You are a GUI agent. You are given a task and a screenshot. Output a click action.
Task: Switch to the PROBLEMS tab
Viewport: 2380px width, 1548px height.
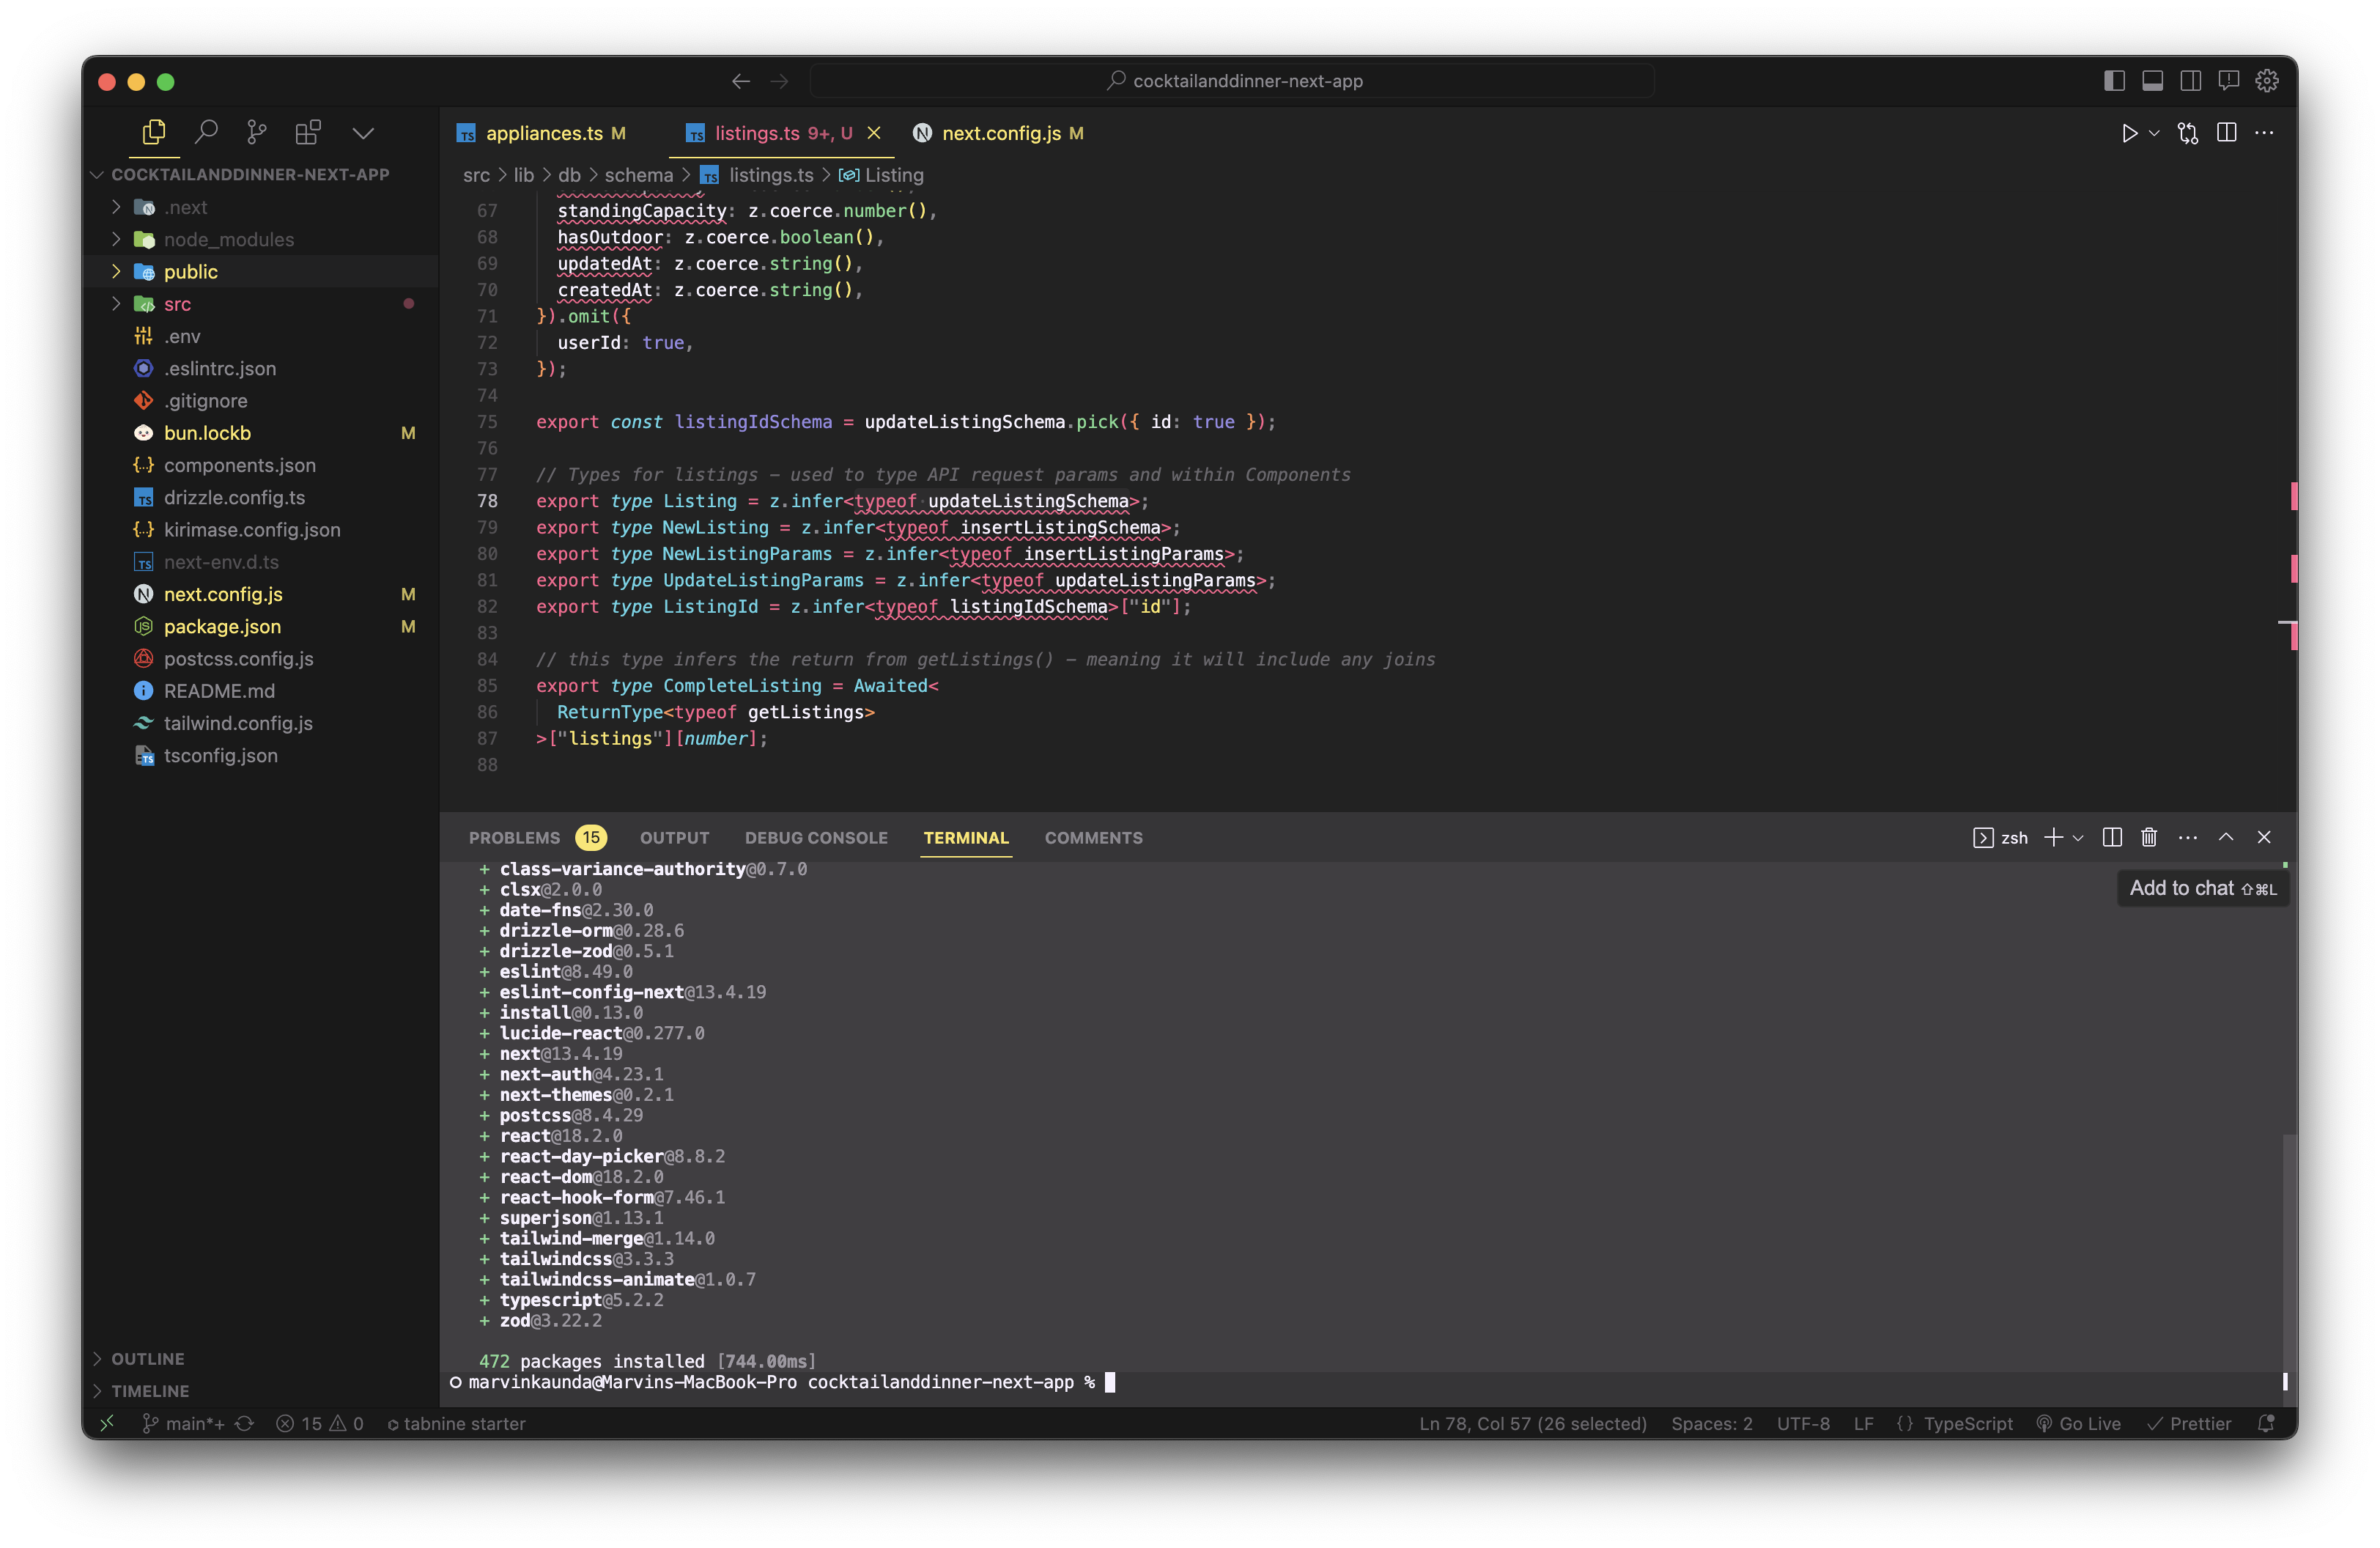tap(514, 838)
